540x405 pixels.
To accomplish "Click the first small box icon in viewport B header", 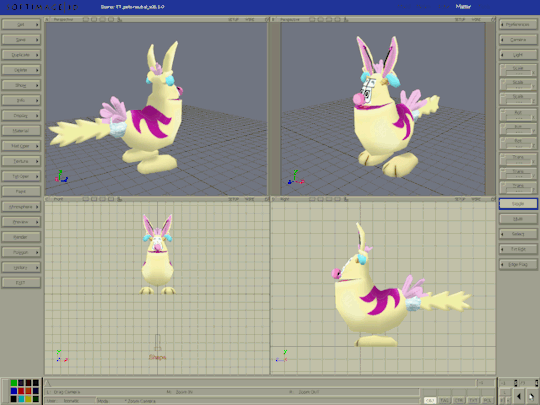I will tap(312, 20).
